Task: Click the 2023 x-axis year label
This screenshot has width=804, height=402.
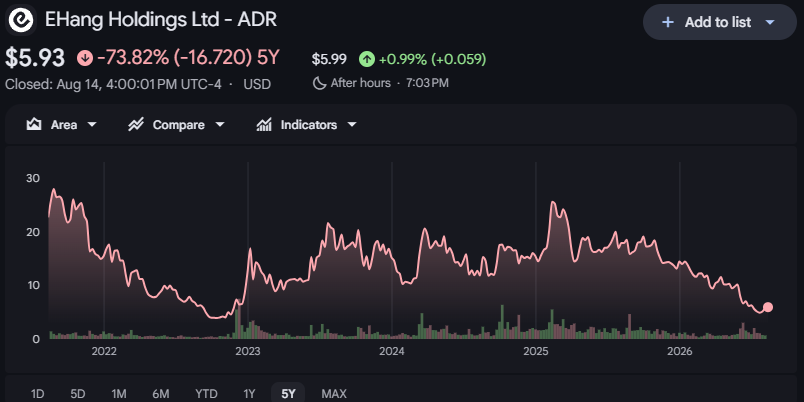Action: click(248, 352)
